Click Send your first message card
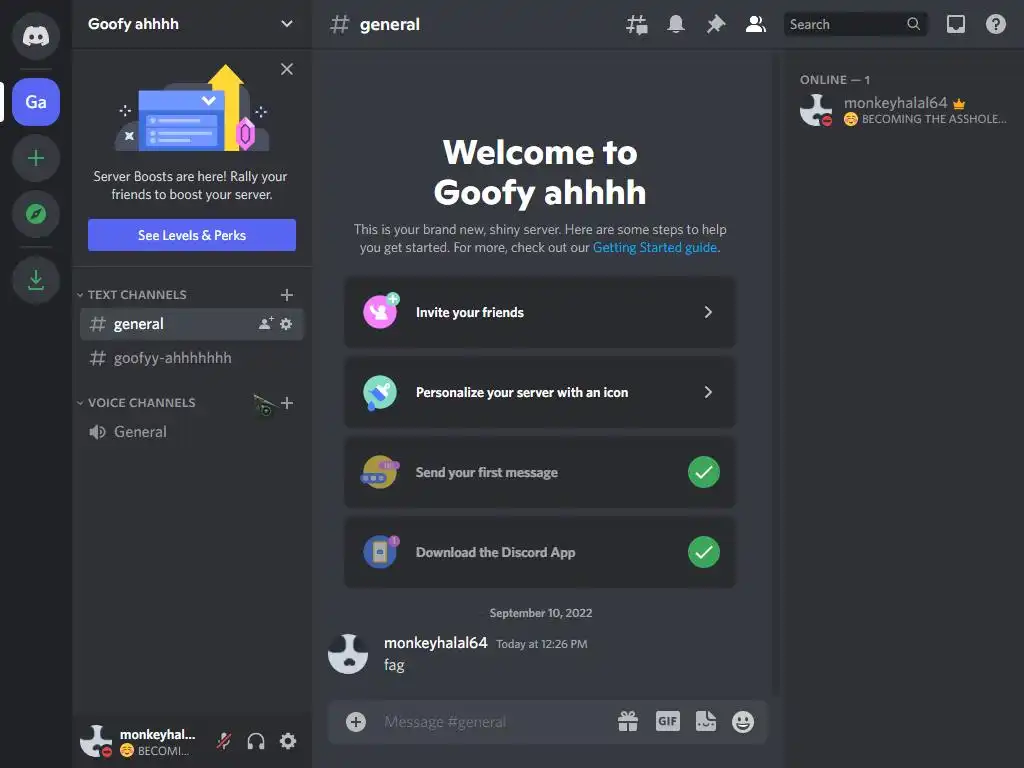The width and height of the screenshot is (1024, 768). (x=539, y=472)
